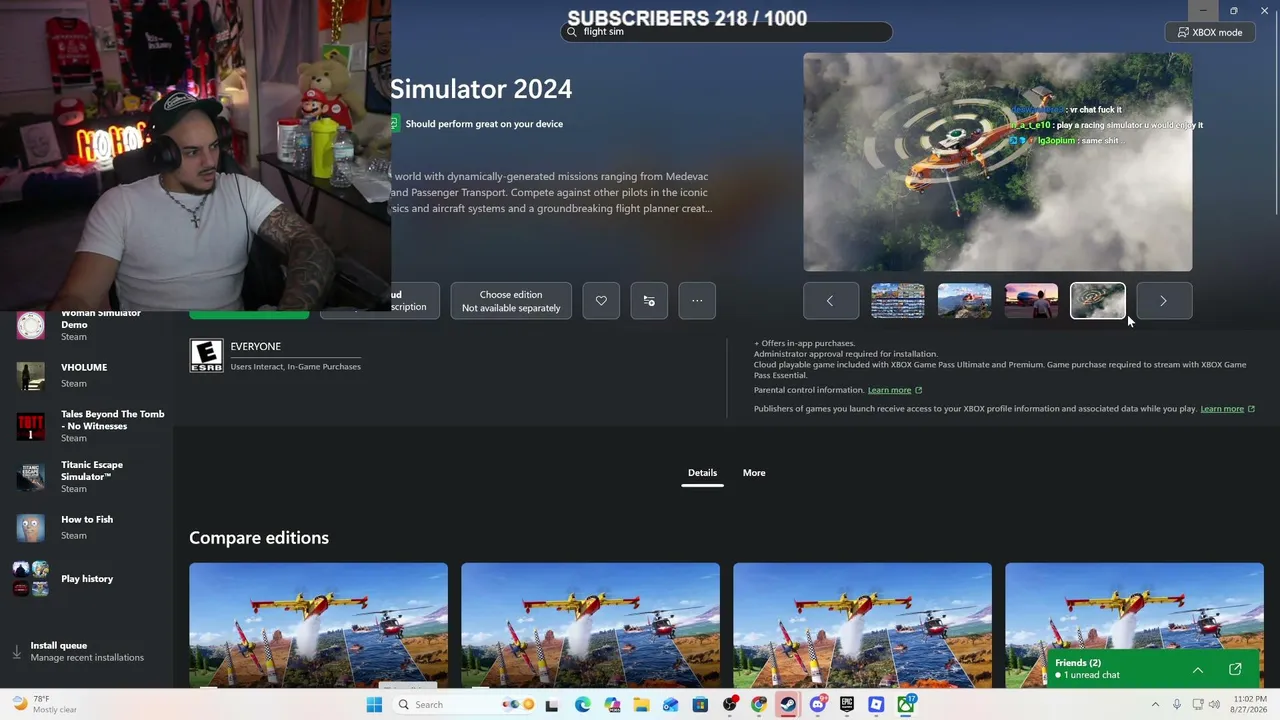Click 'Users Interact, In-Game Purchases' text

296,367
